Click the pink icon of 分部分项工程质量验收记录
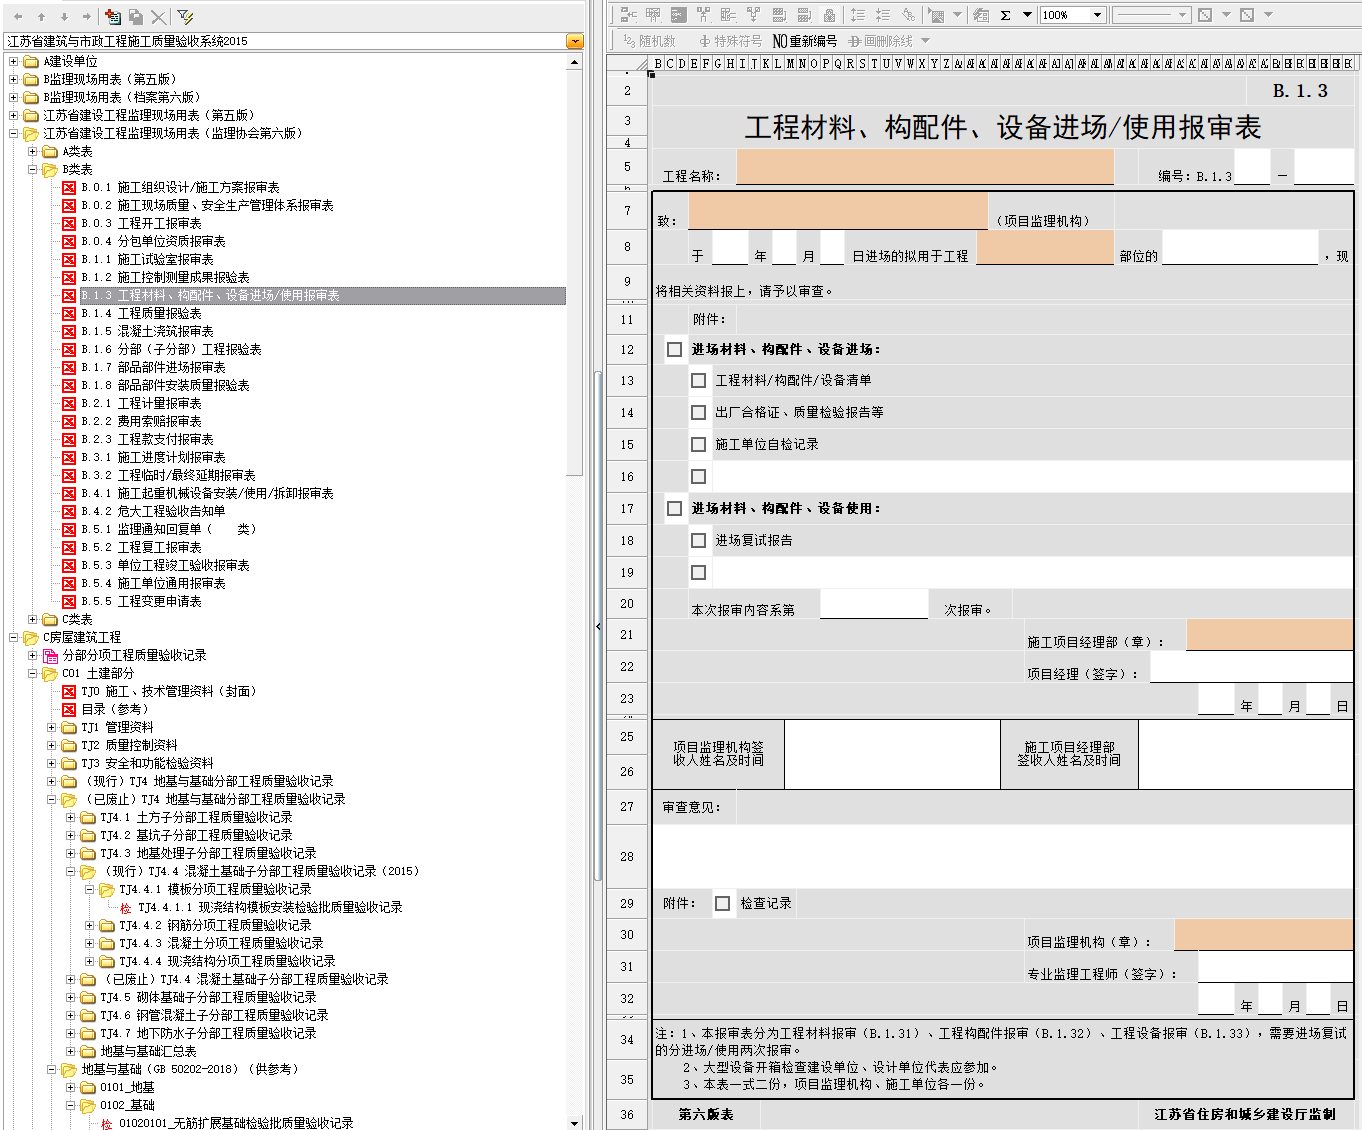Screen dimensions: 1362x1130 pos(50,656)
